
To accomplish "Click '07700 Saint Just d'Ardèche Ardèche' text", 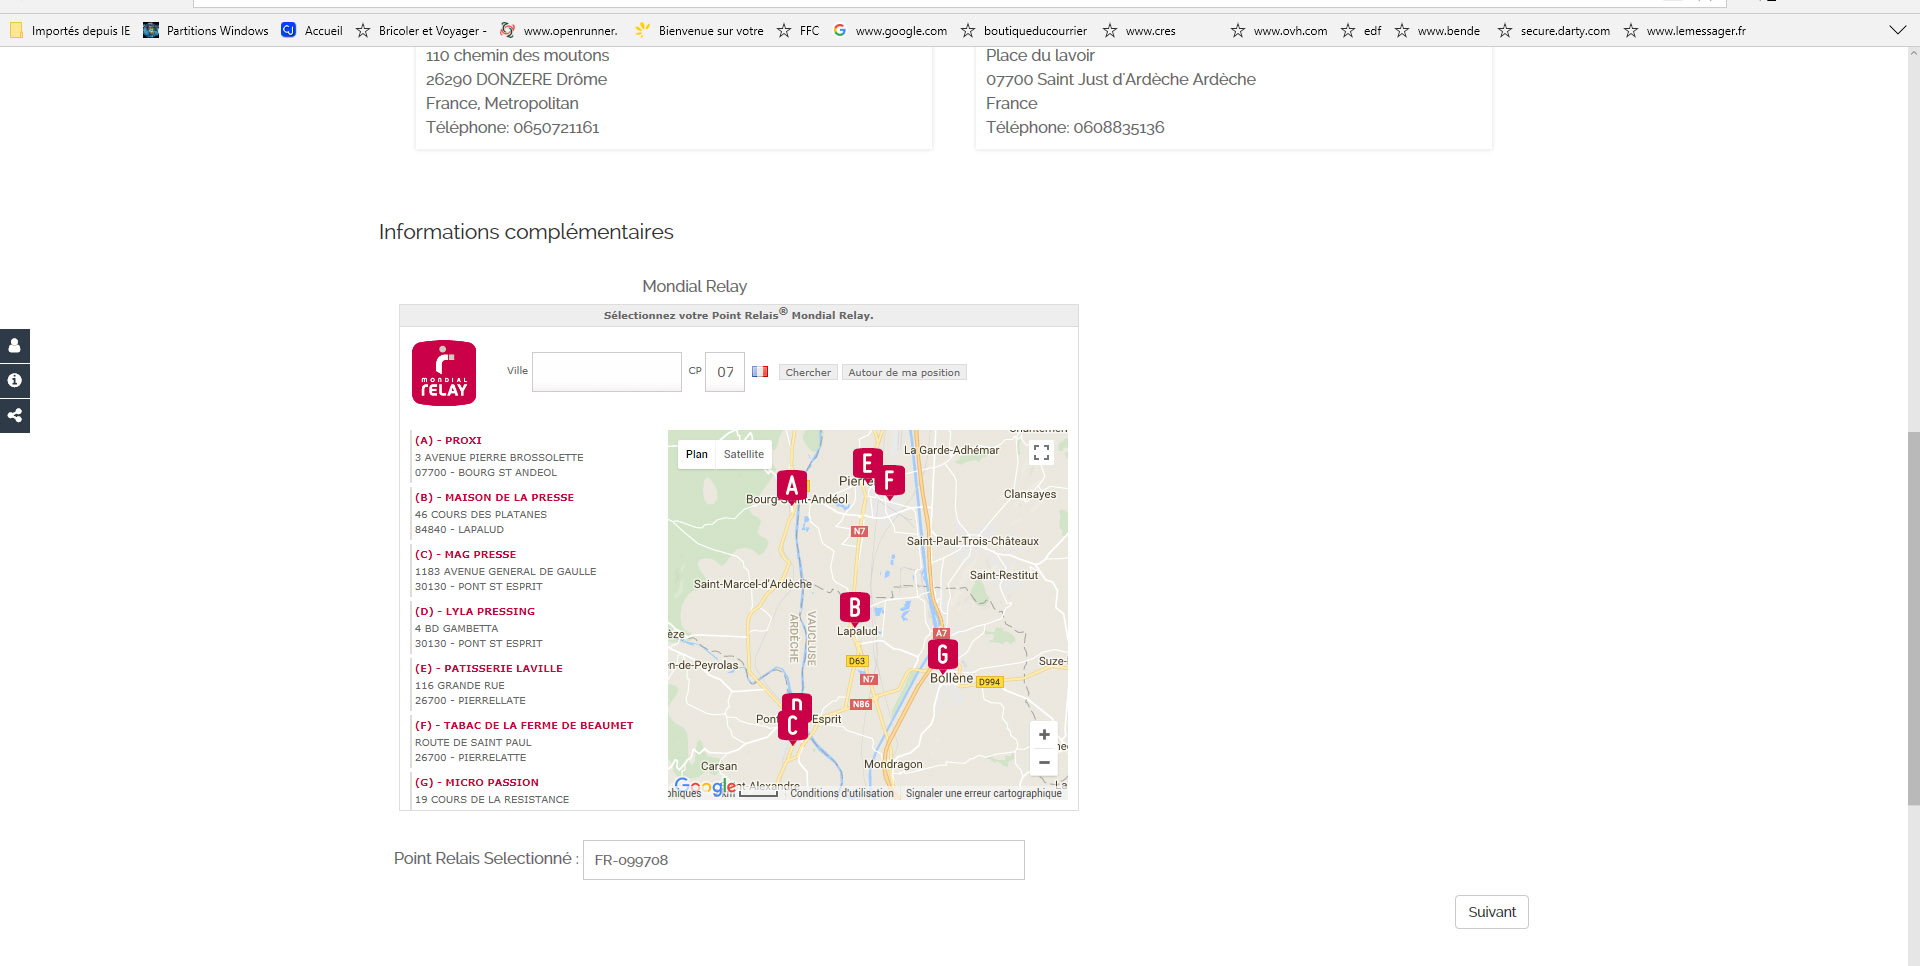I will click(x=1121, y=80).
